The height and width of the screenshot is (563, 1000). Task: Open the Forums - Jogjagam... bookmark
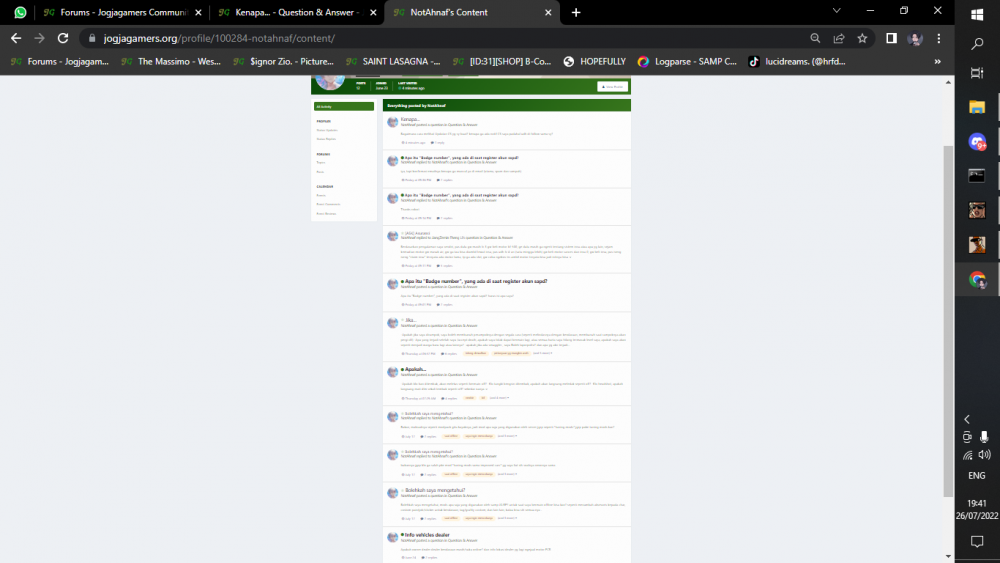click(61, 62)
